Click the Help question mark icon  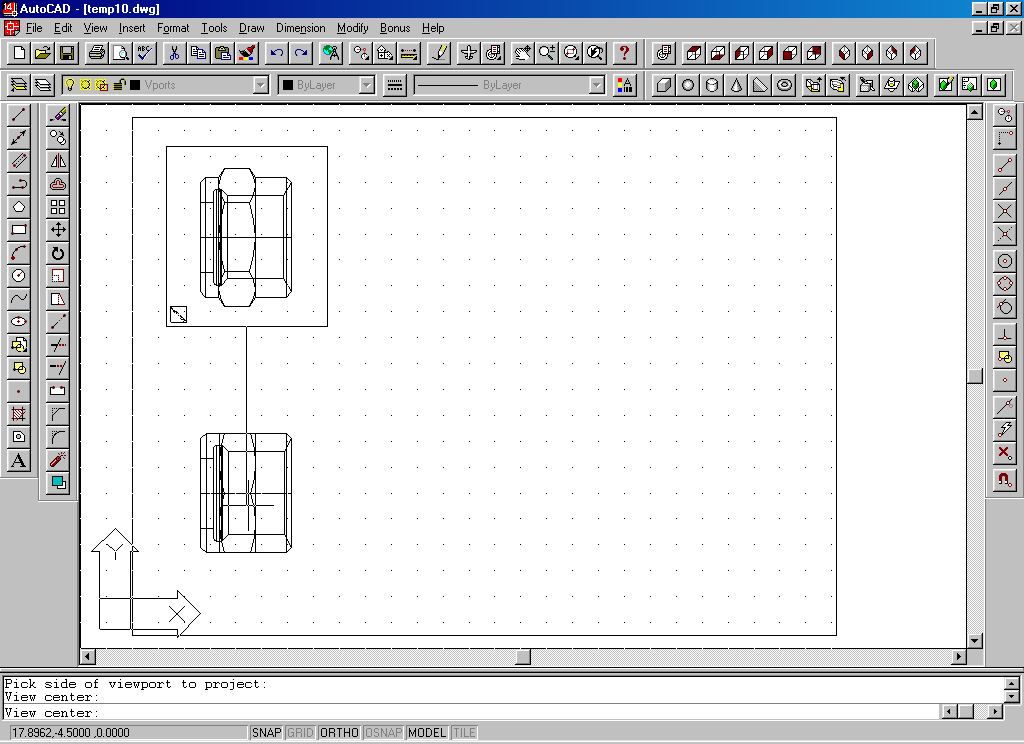click(x=625, y=53)
